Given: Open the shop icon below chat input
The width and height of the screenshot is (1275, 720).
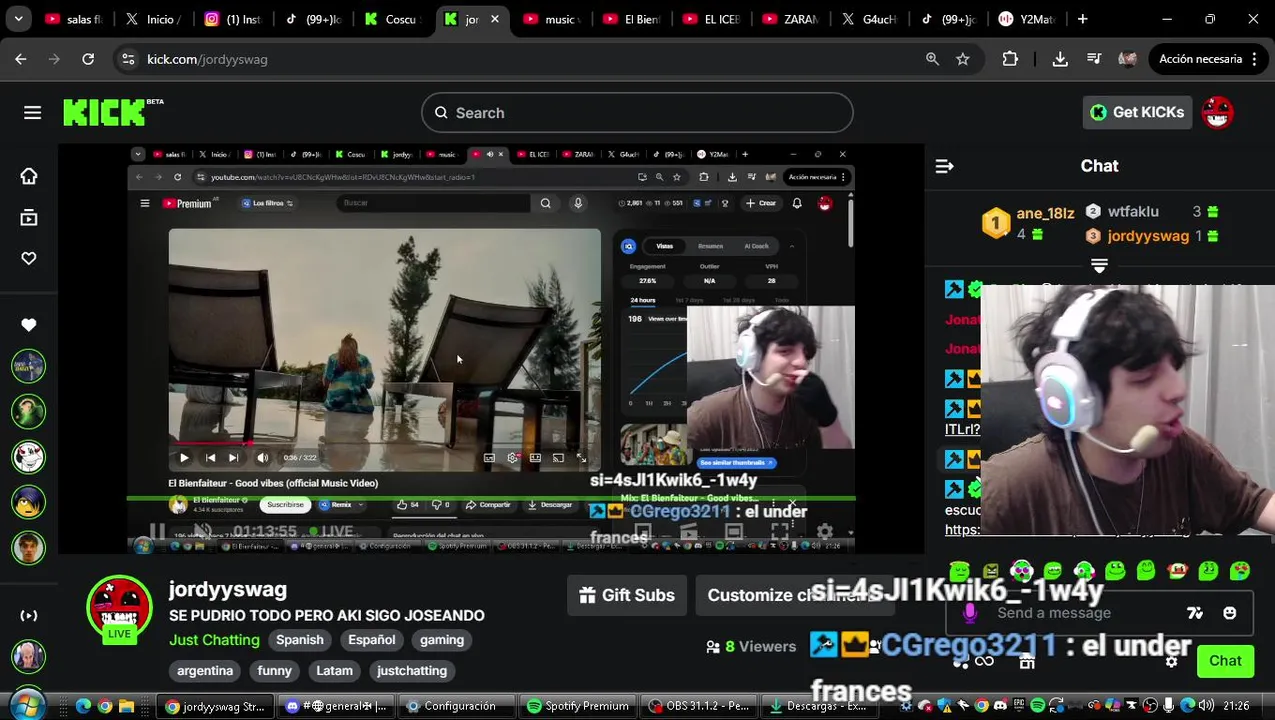Looking at the screenshot, I should pyautogui.click(x=1026, y=661).
